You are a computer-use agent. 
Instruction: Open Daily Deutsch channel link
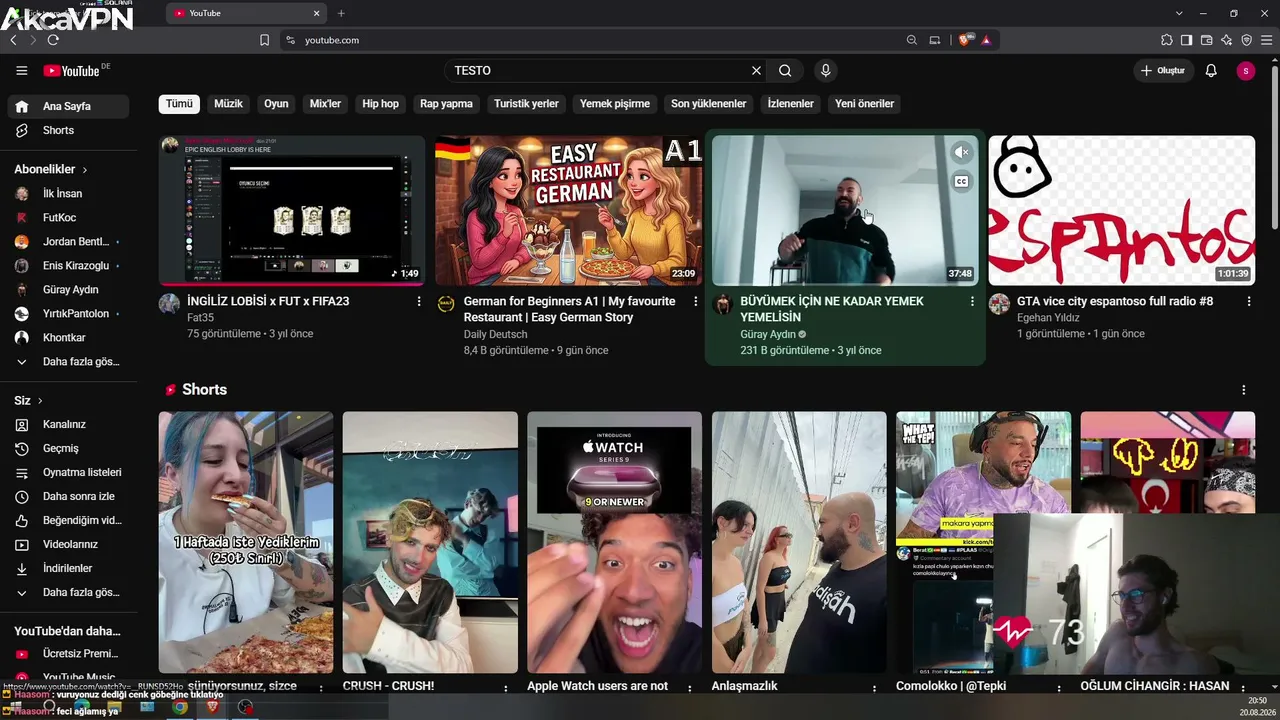496,334
